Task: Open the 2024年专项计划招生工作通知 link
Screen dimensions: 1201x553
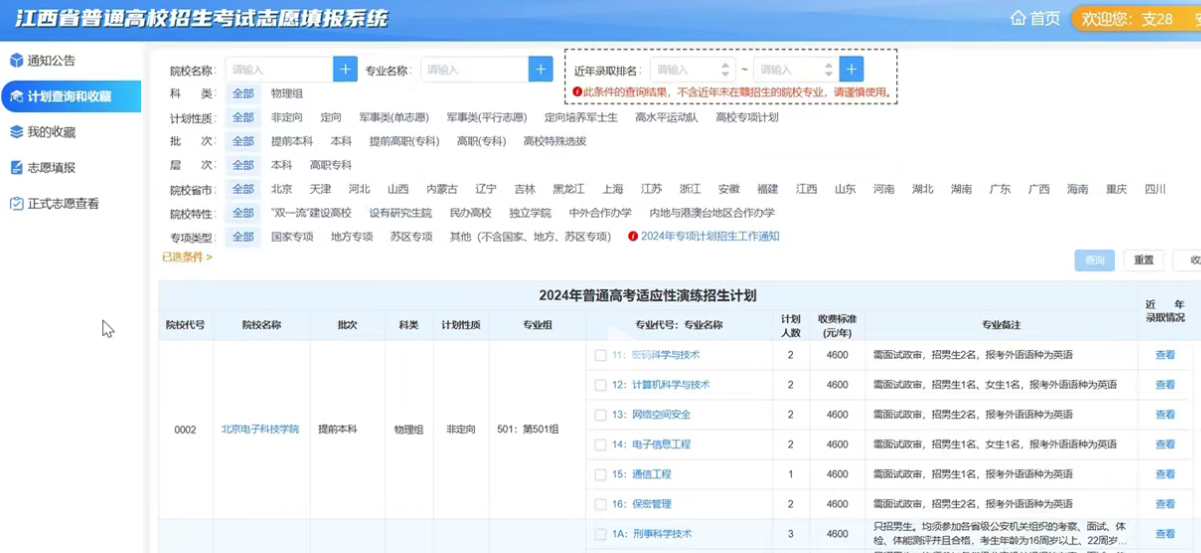Action: point(709,237)
